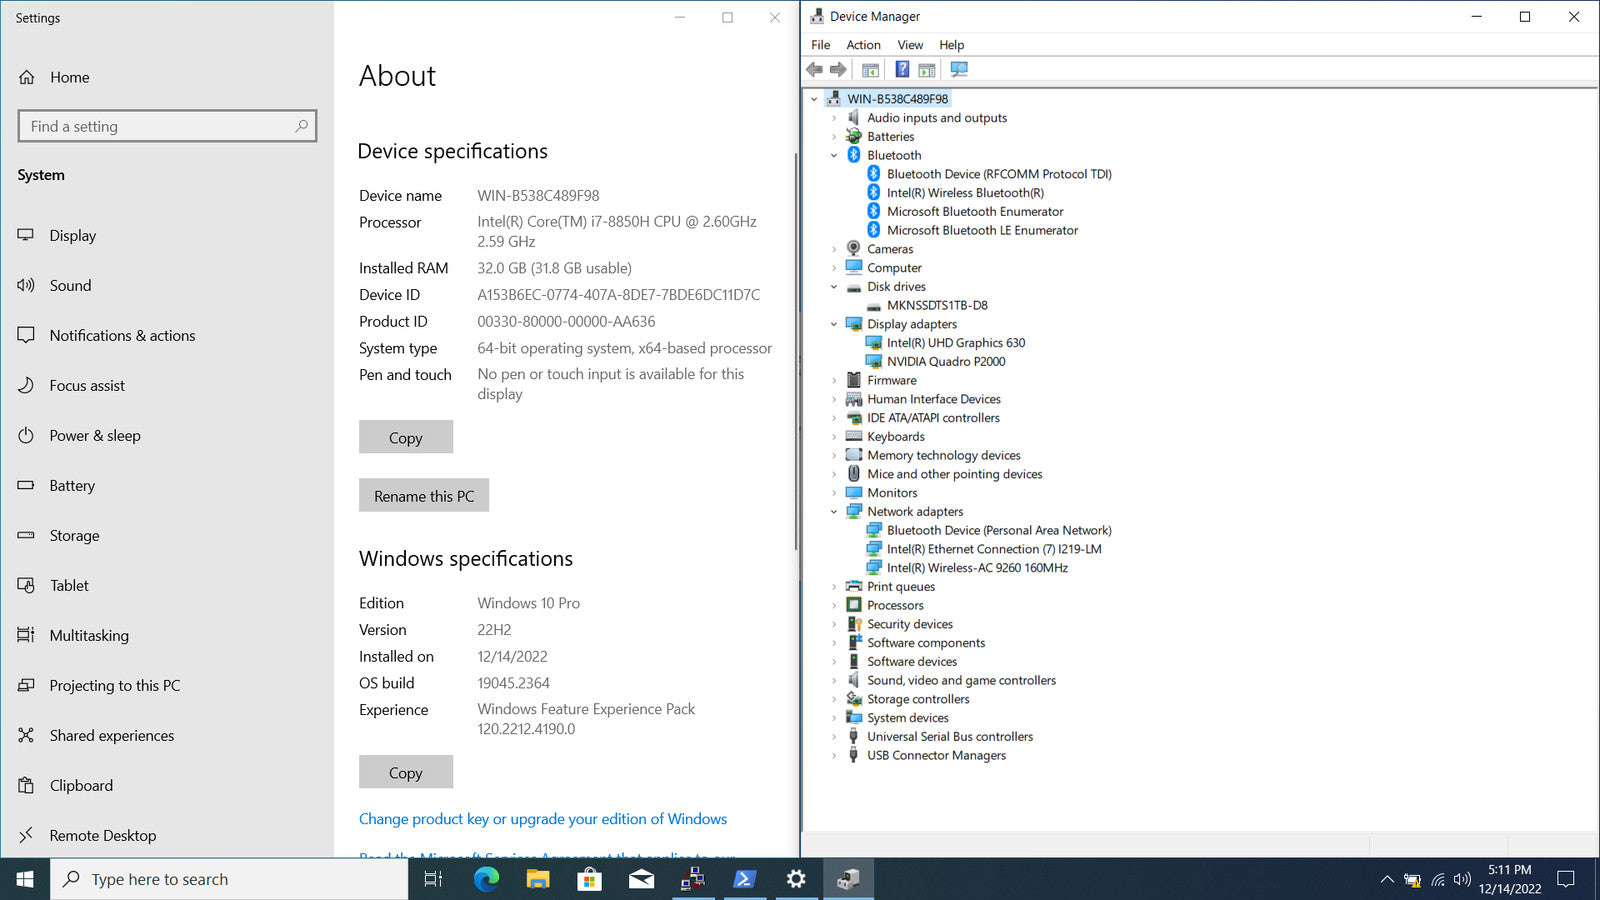Expand the Processors category
This screenshot has width=1600, height=900.
[834, 606]
